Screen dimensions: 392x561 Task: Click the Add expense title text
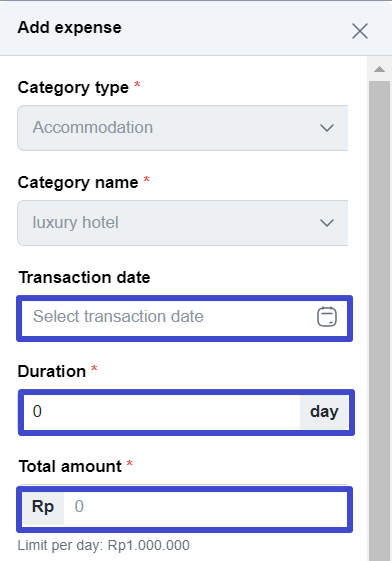pyautogui.click(x=70, y=28)
